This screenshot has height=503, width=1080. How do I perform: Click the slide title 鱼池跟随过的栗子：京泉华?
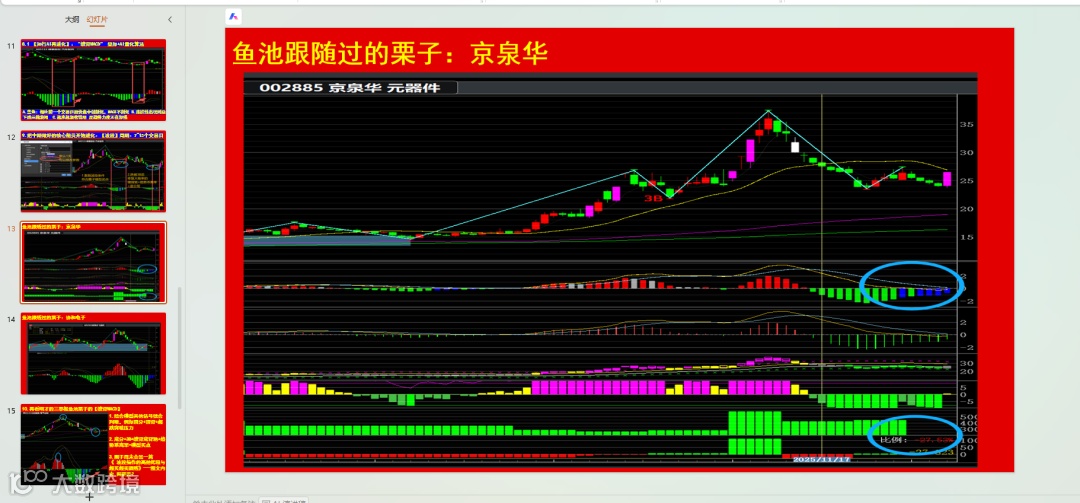(390, 53)
